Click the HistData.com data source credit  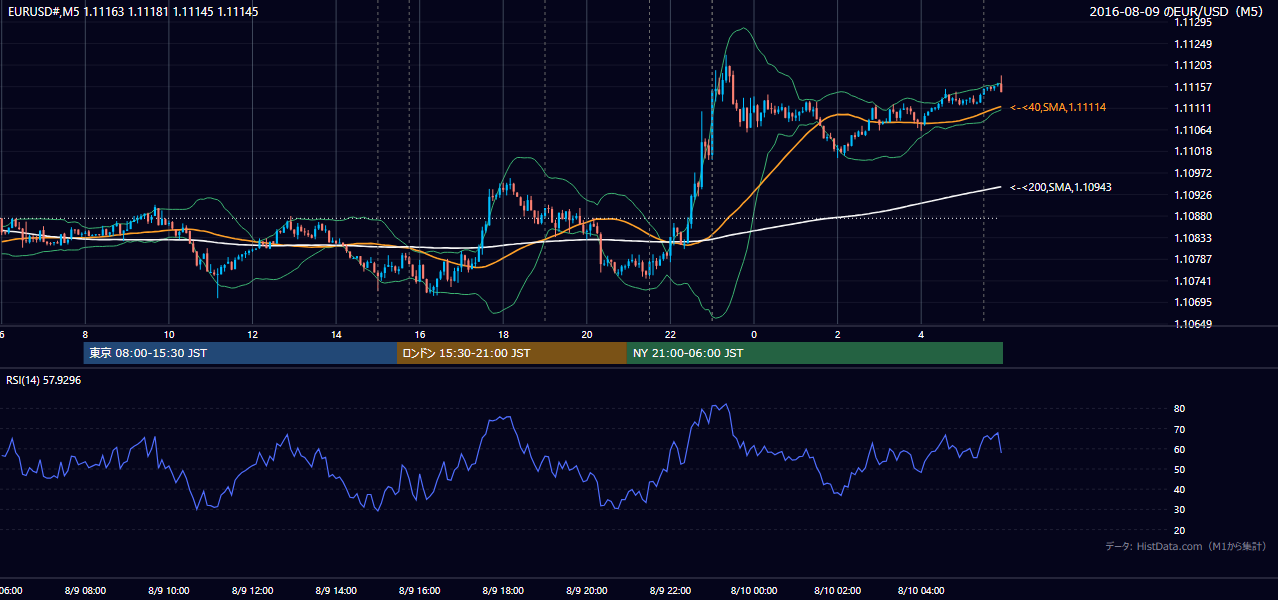(x=1186, y=546)
